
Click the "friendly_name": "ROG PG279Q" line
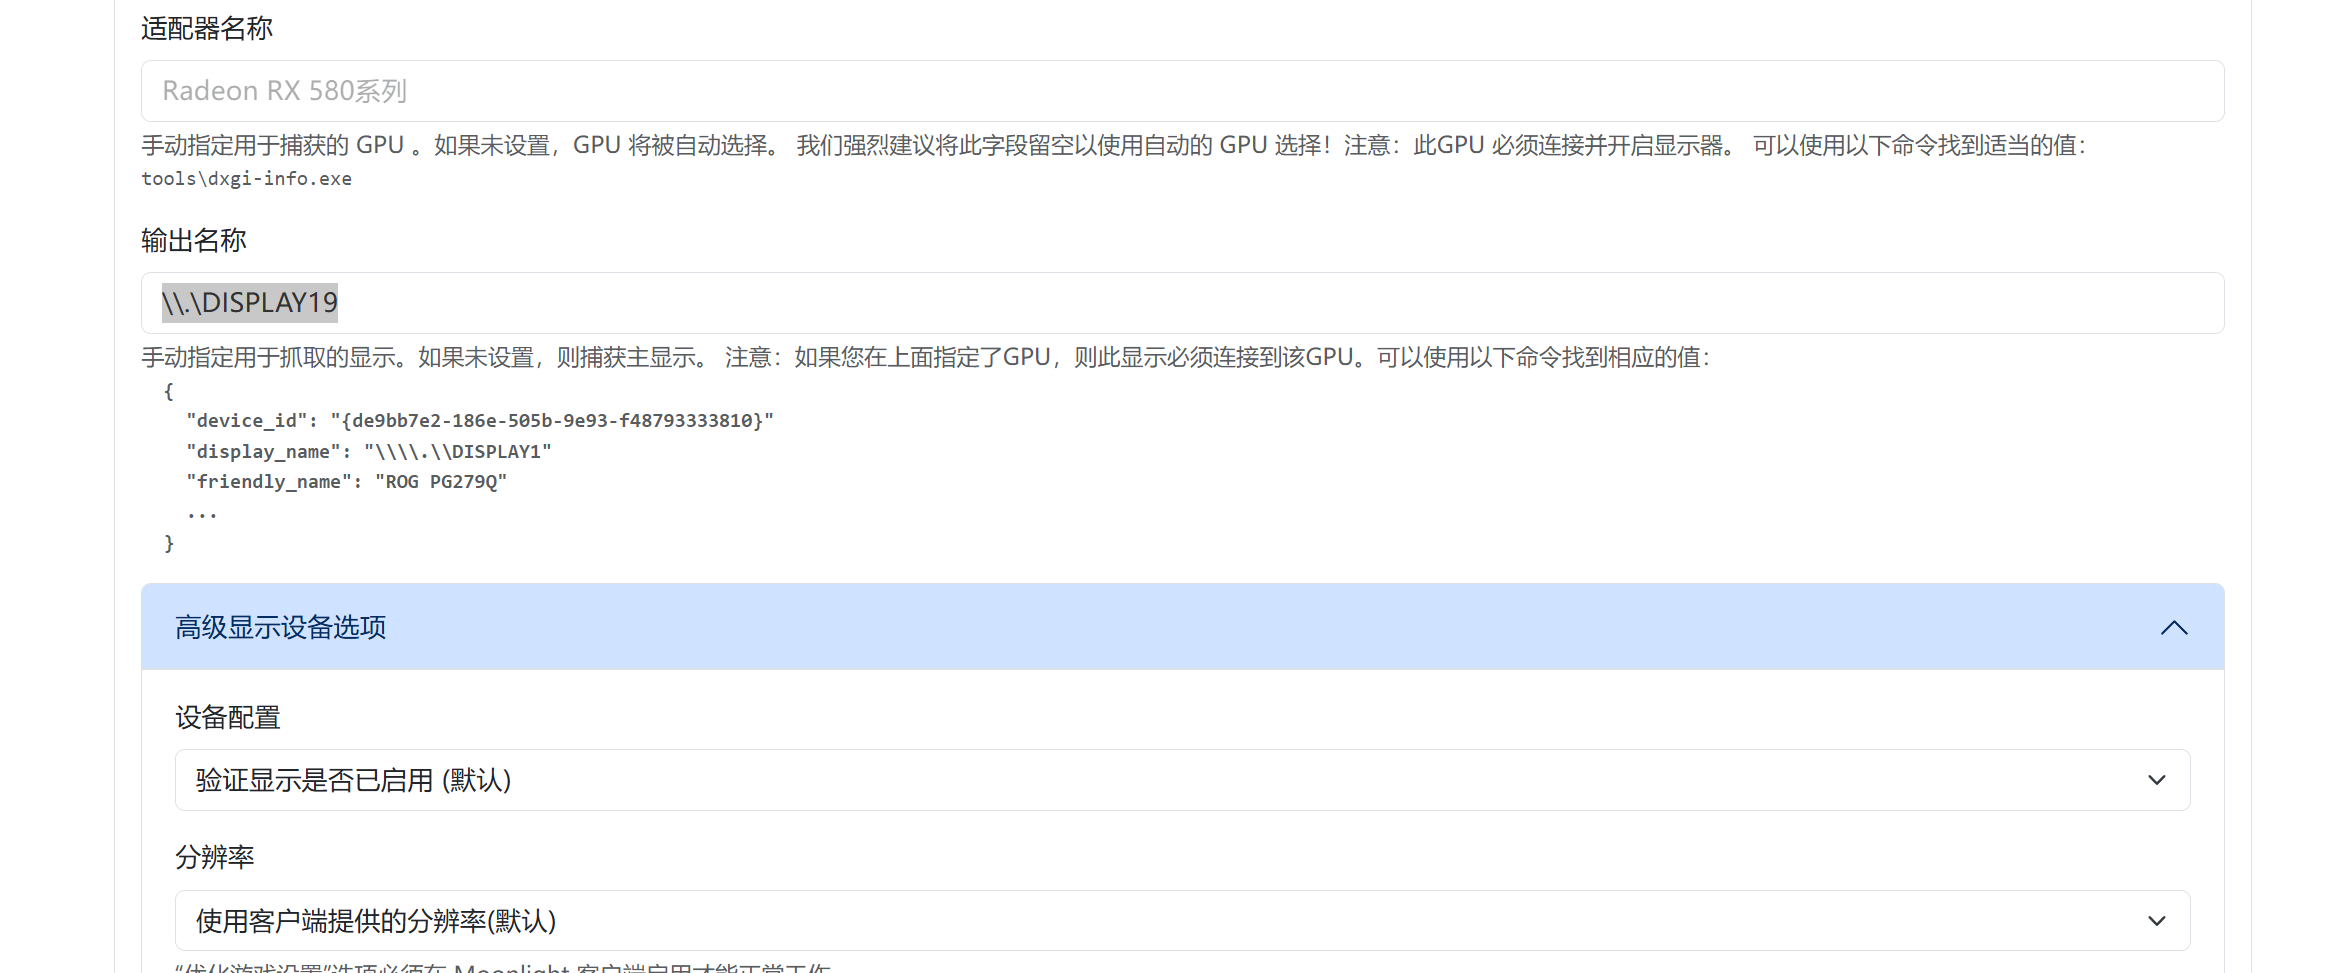tap(347, 482)
